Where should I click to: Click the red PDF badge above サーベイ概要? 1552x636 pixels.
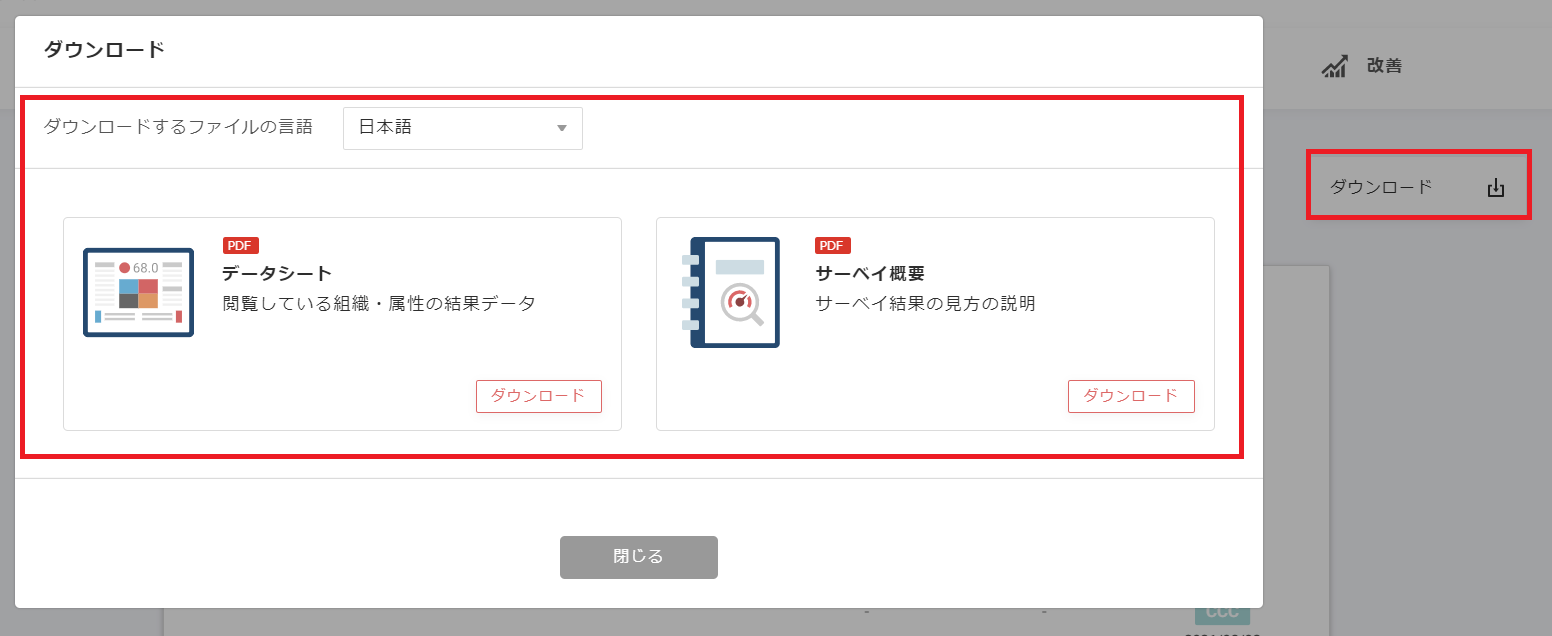[833, 246]
